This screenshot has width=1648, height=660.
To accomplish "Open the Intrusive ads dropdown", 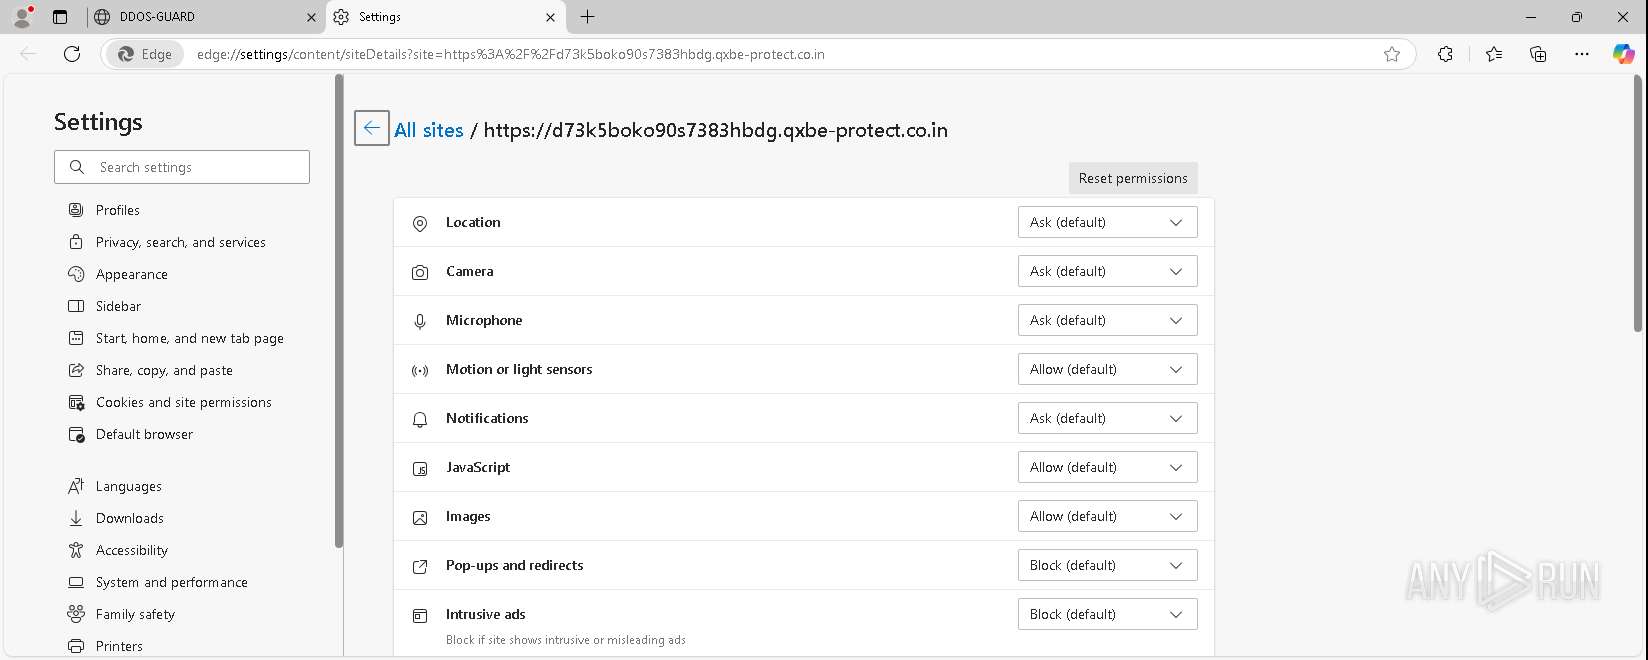I will (x=1107, y=614).
